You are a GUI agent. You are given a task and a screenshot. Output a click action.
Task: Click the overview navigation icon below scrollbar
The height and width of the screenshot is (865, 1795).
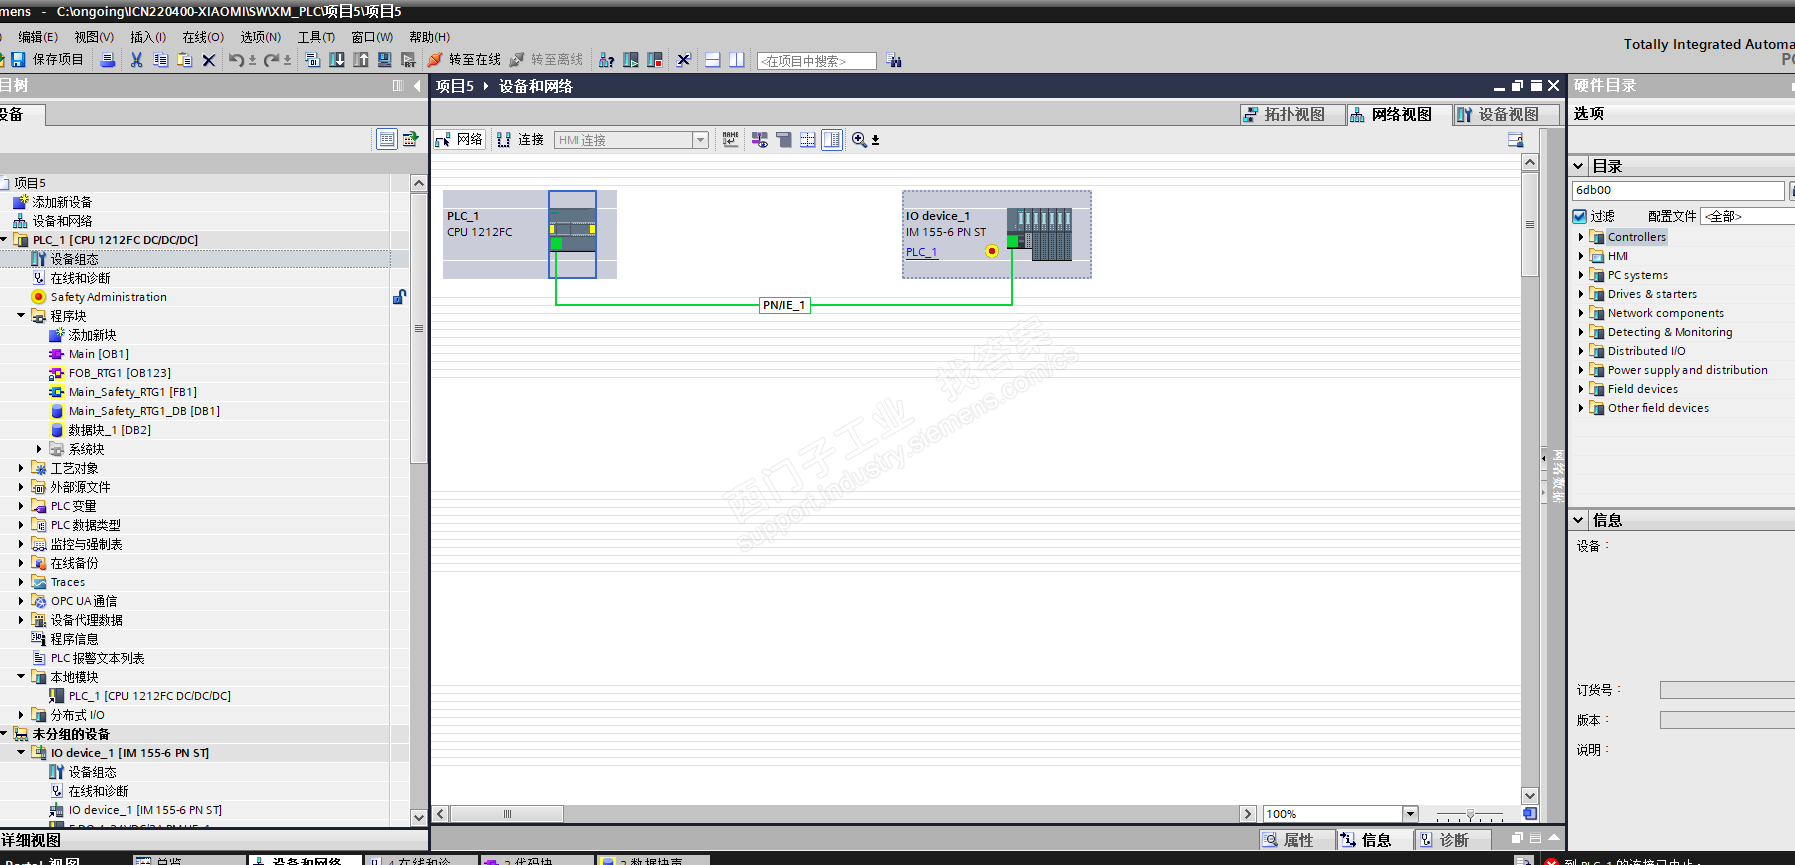[1530, 814]
